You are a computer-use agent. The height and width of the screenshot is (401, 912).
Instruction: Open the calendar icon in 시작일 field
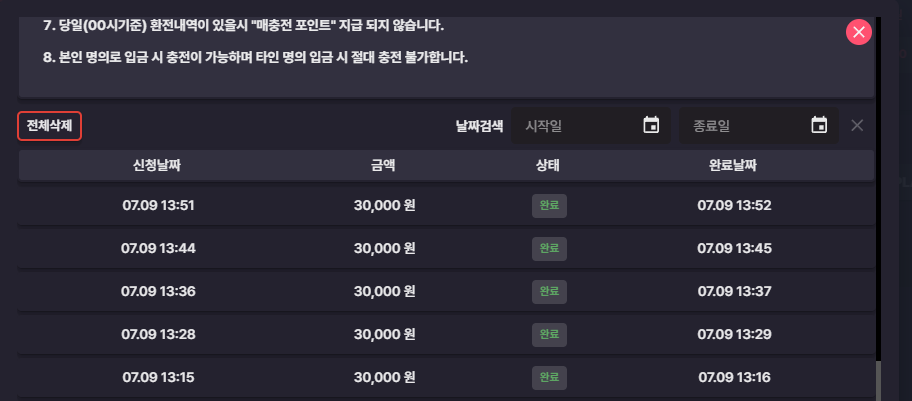tap(651, 125)
